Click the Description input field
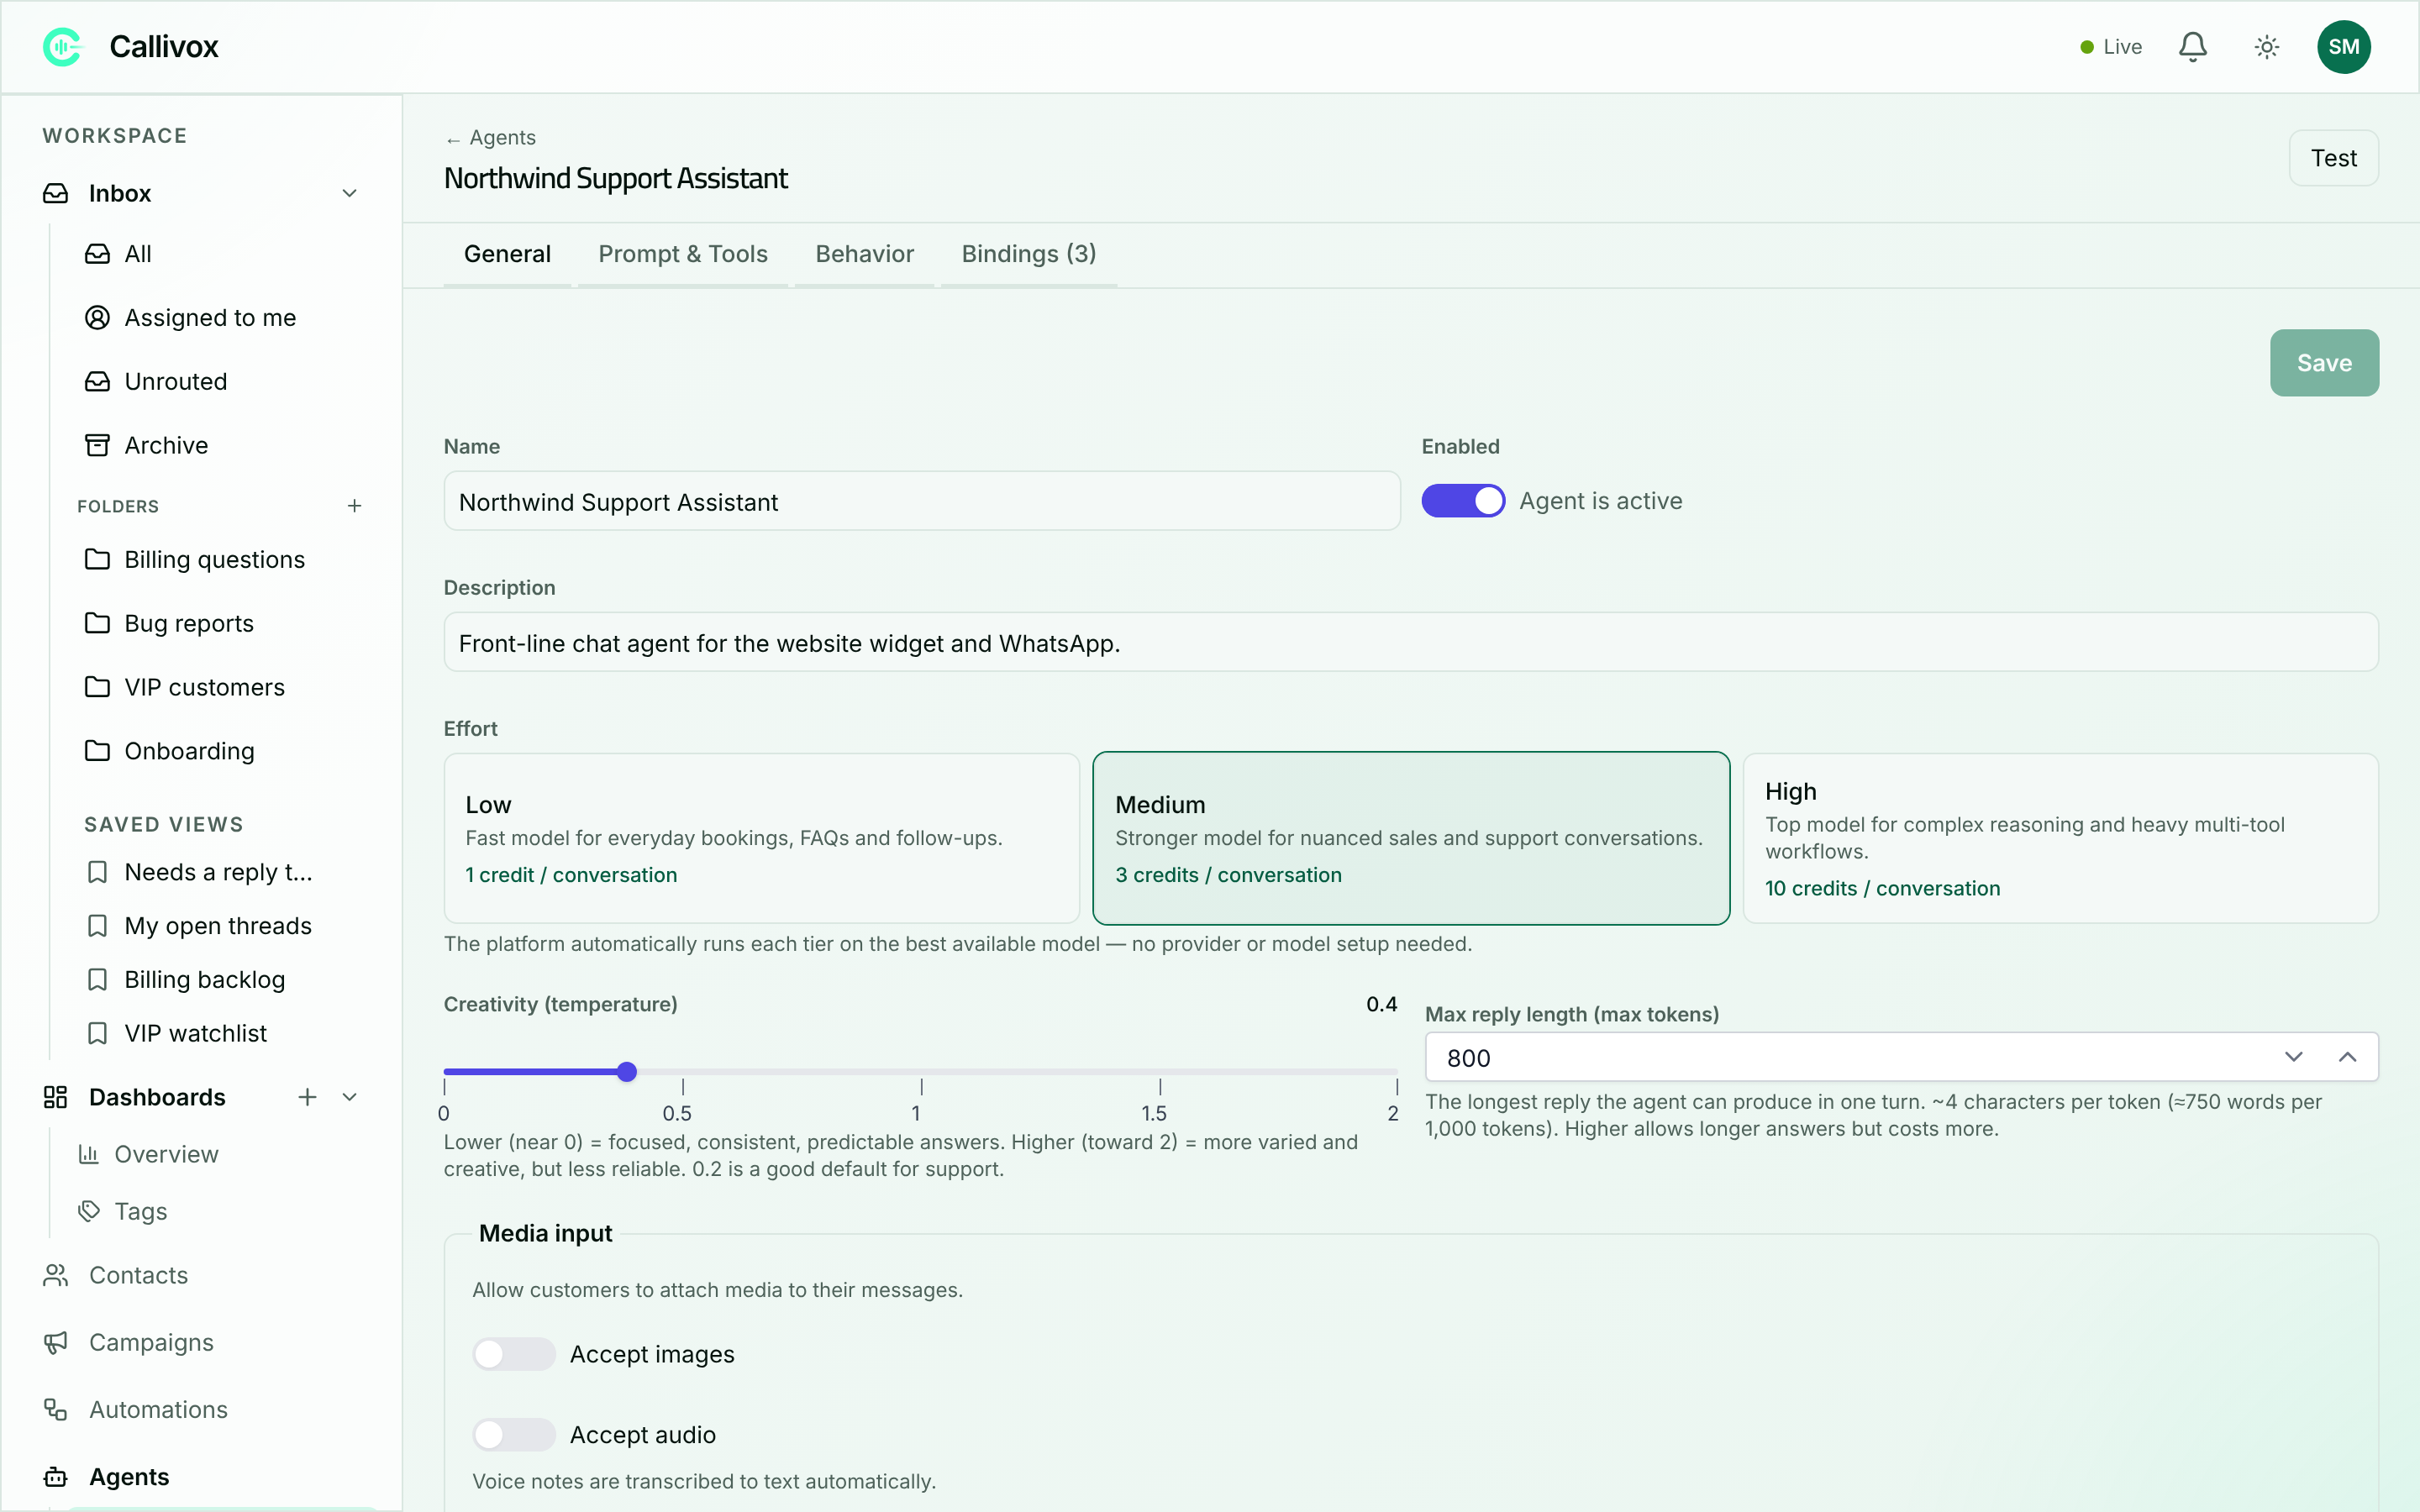2420x1512 pixels. point(1410,642)
